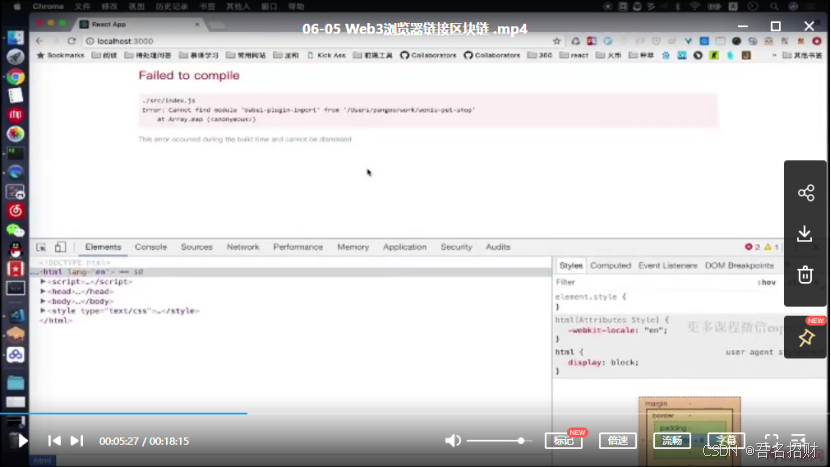Mute the player volume speaker icon
The image size is (831, 467).
pos(453,441)
